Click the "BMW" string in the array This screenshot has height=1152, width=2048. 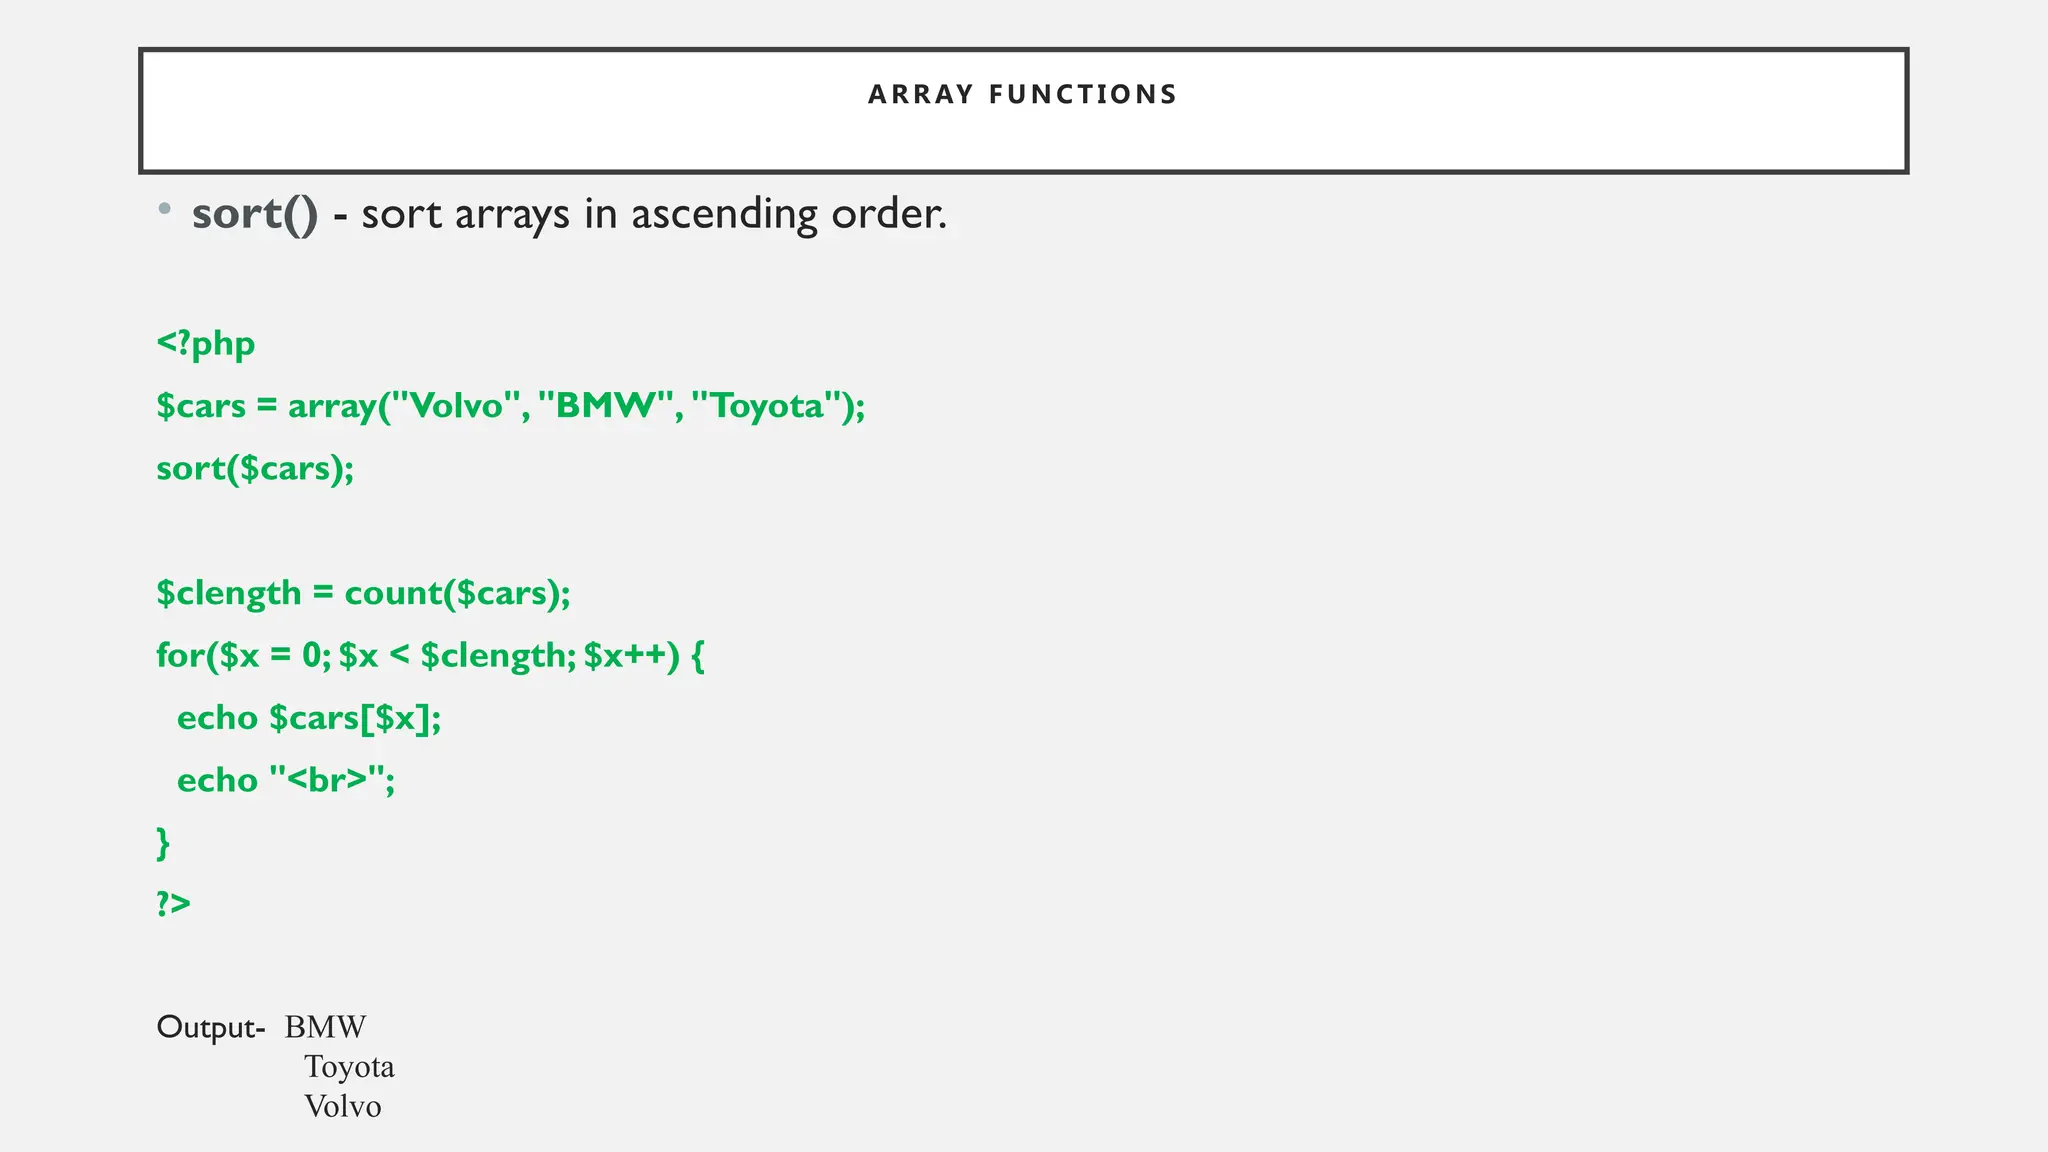(x=604, y=406)
